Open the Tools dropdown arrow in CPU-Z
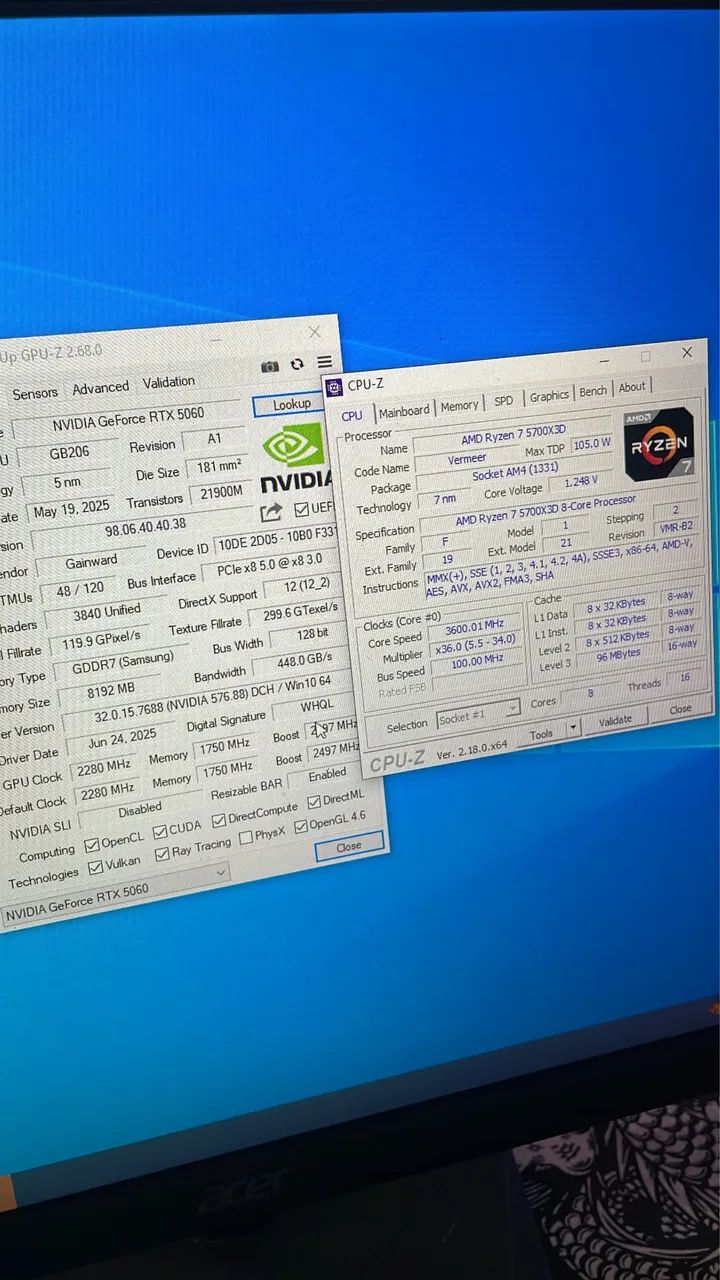The height and width of the screenshot is (1280, 720). [573, 729]
